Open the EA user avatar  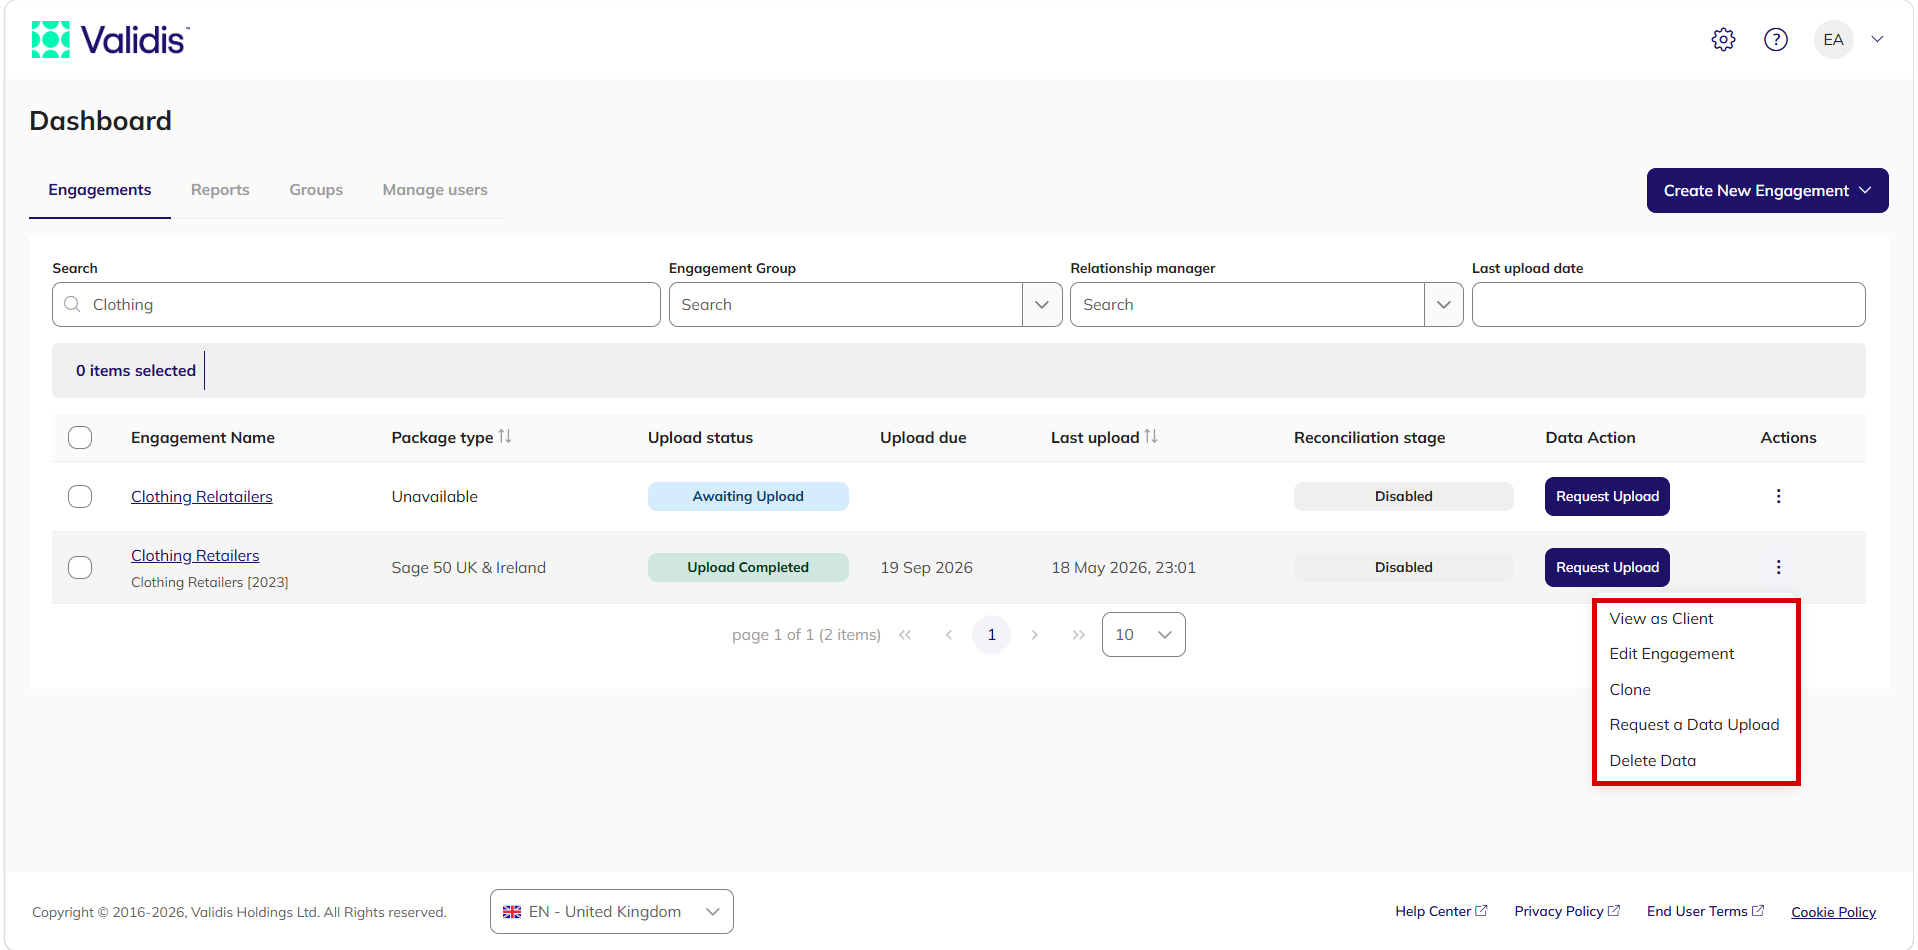[x=1834, y=40]
